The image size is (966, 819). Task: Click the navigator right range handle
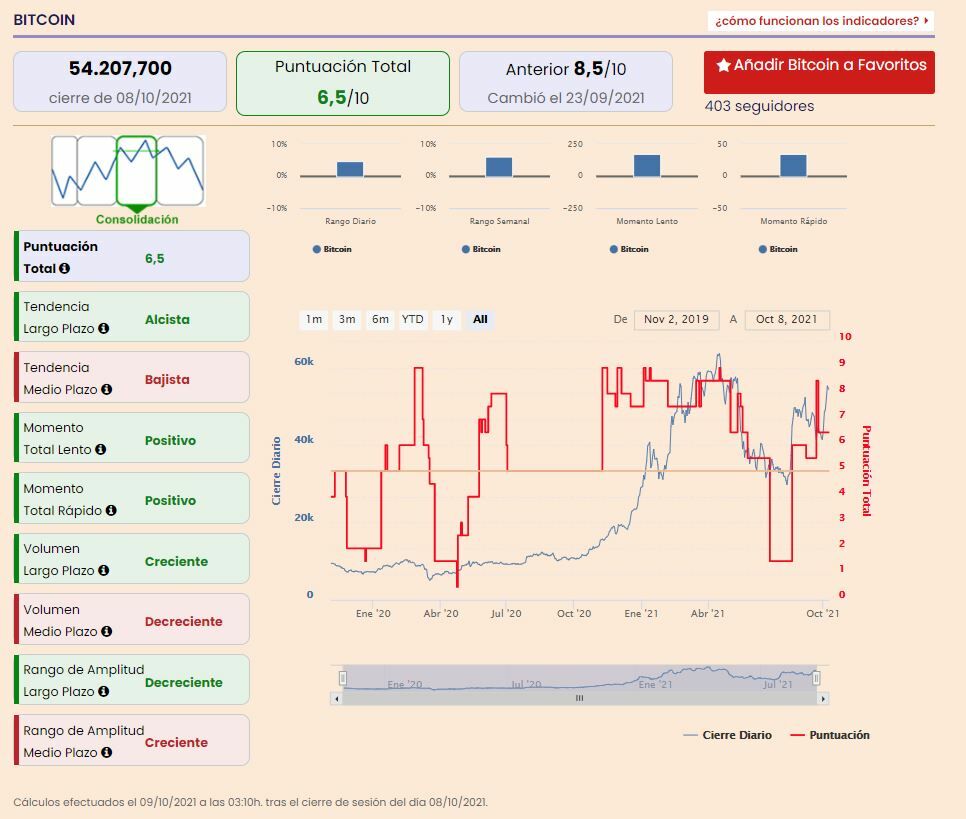[816, 678]
